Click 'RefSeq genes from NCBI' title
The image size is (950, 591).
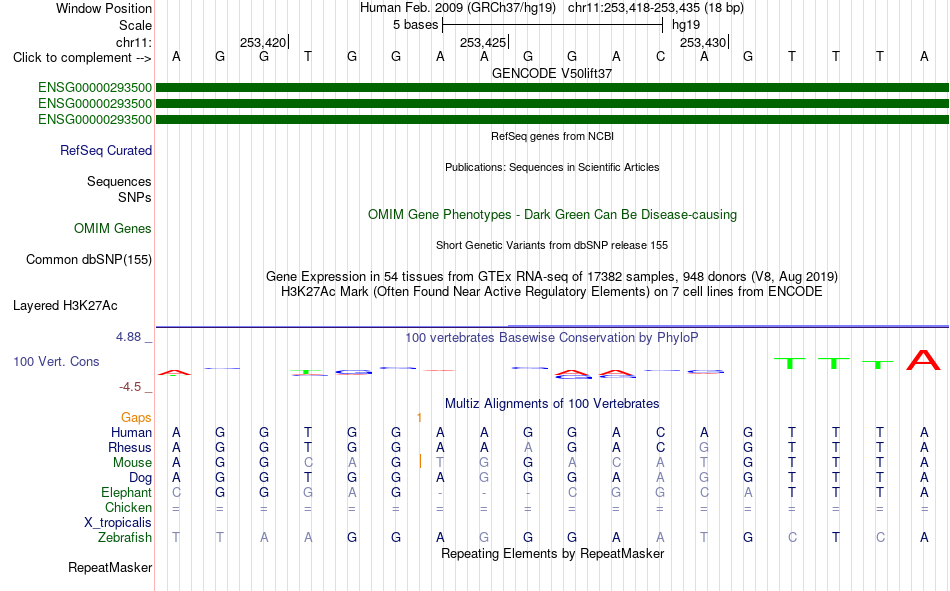pos(552,136)
